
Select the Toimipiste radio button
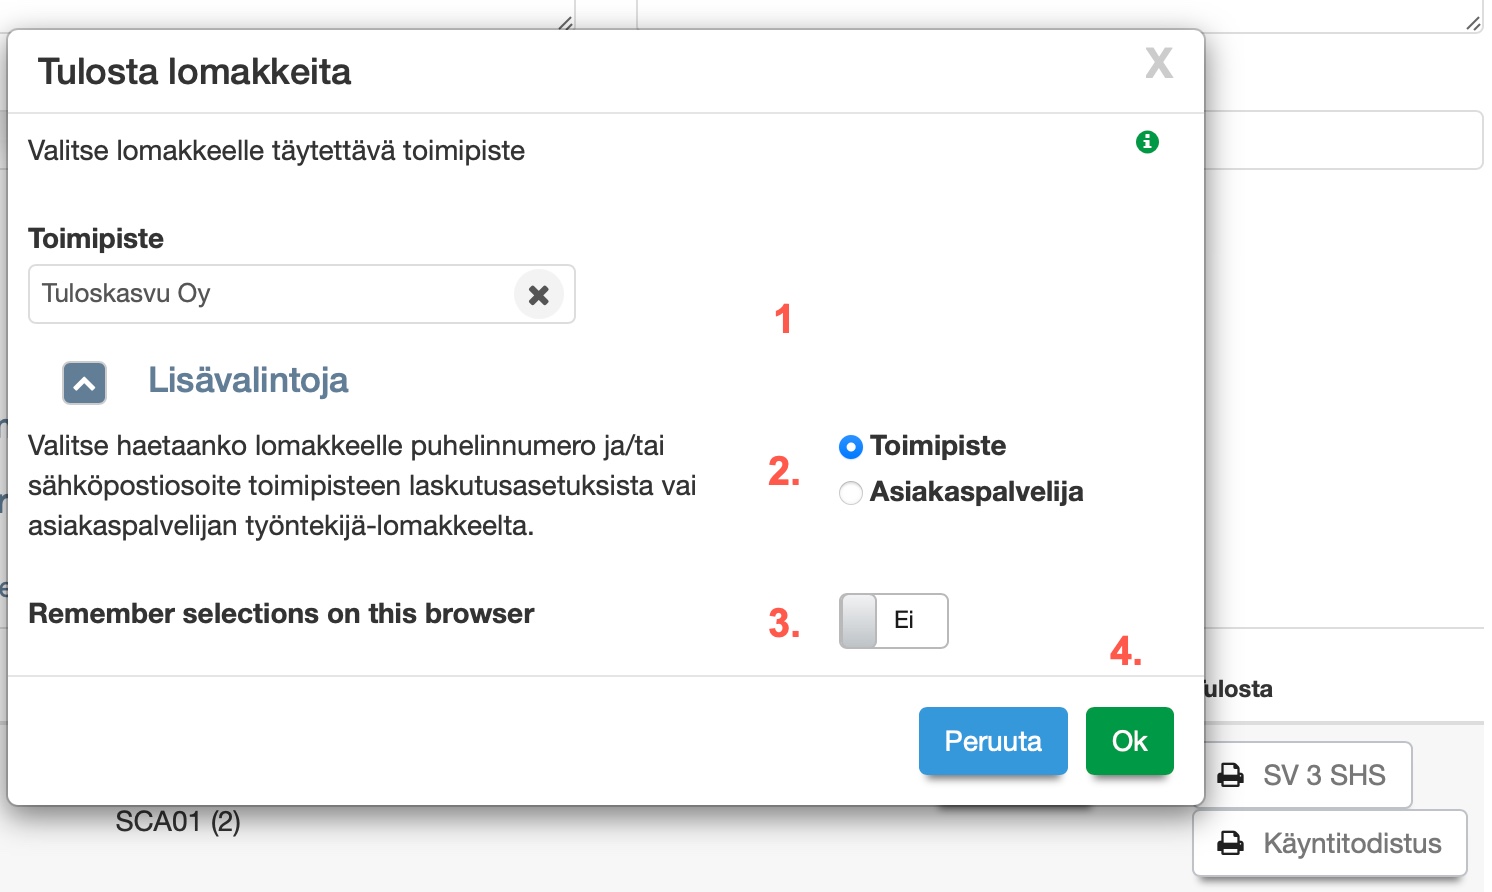click(x=850, y=447)
